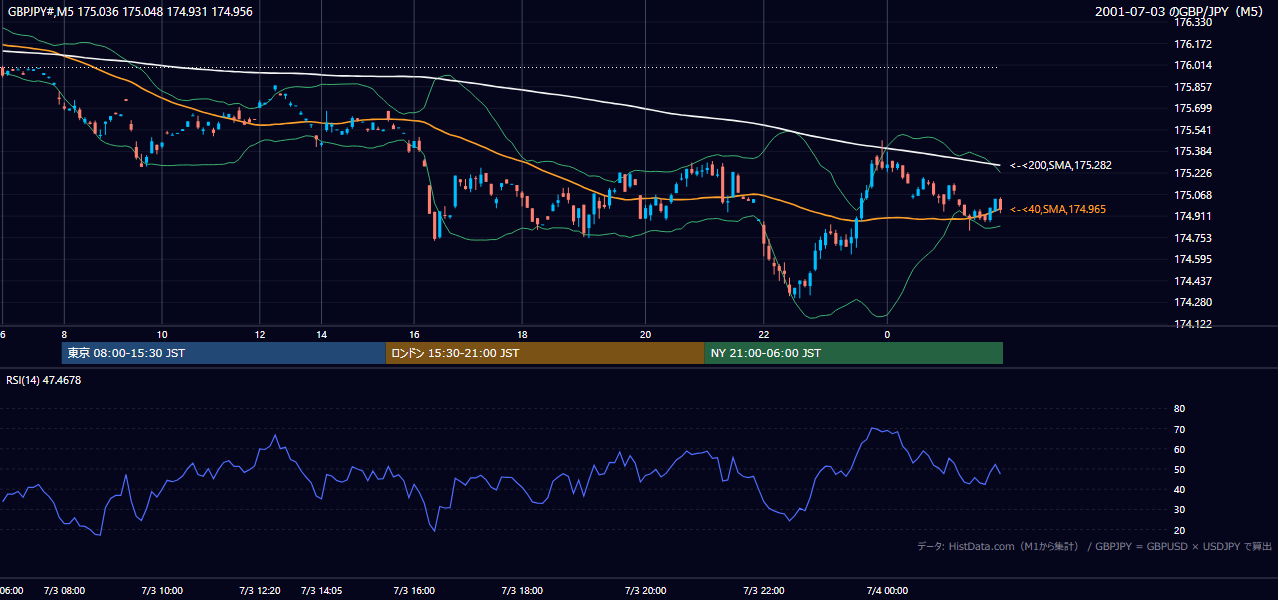Screen dimensions: 1278x600
Task: Click price axis value 174.753
Action: (1192, 238)
